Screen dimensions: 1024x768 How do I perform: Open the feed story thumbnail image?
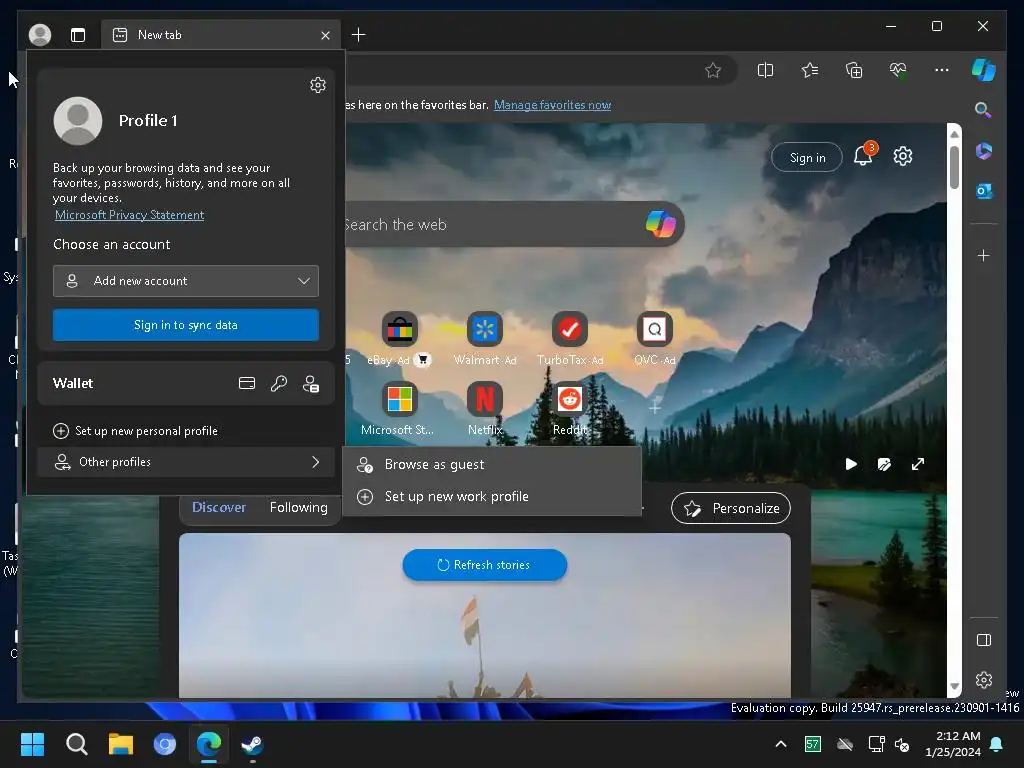click(x=485, y=615)
